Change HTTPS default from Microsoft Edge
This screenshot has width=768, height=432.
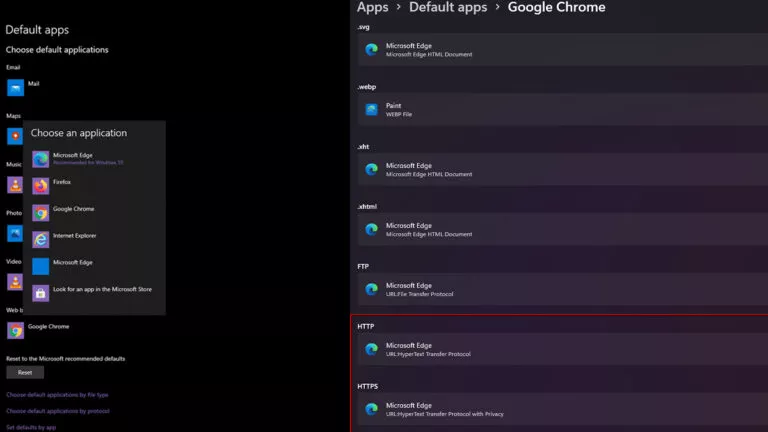(x=563, y=409)
